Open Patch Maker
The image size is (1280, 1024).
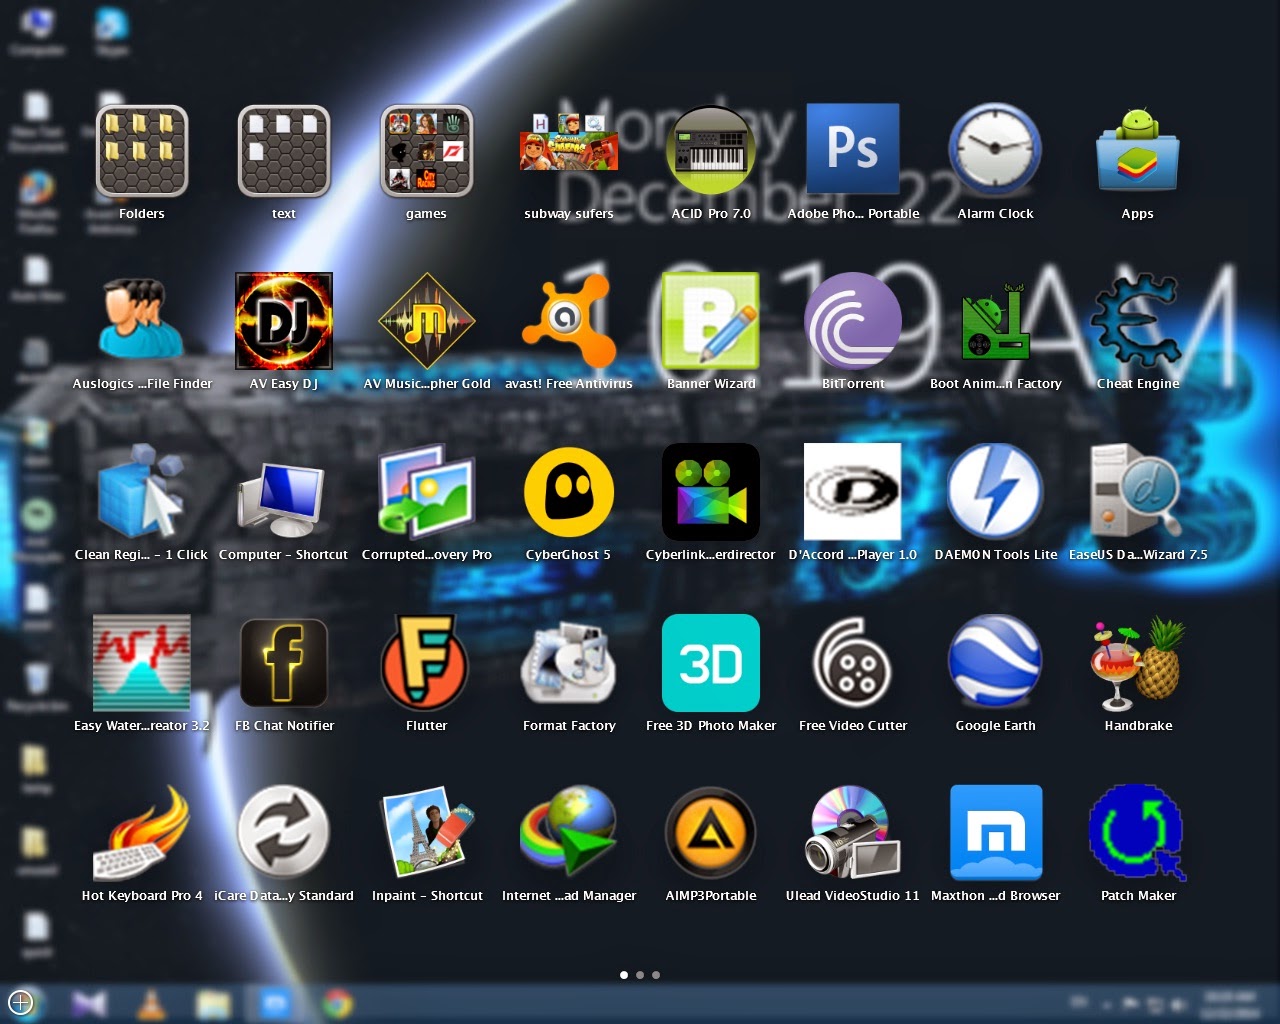point(1137,832)
